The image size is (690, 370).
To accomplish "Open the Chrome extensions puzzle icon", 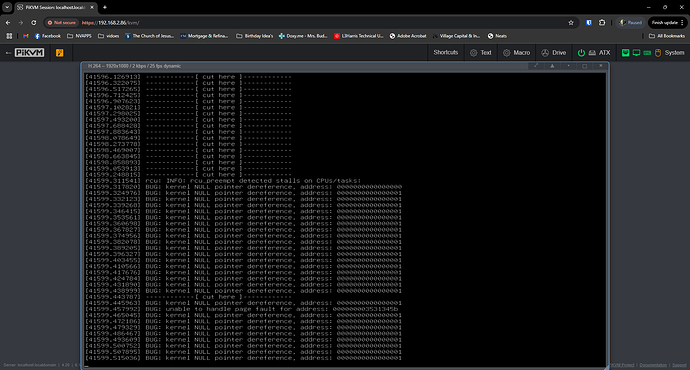I will coord(602,22).
